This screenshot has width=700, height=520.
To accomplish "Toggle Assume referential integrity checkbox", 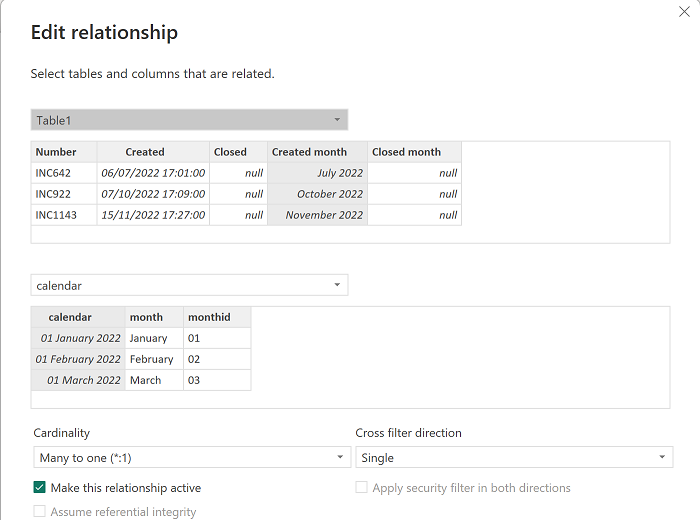I will (40, 512).
